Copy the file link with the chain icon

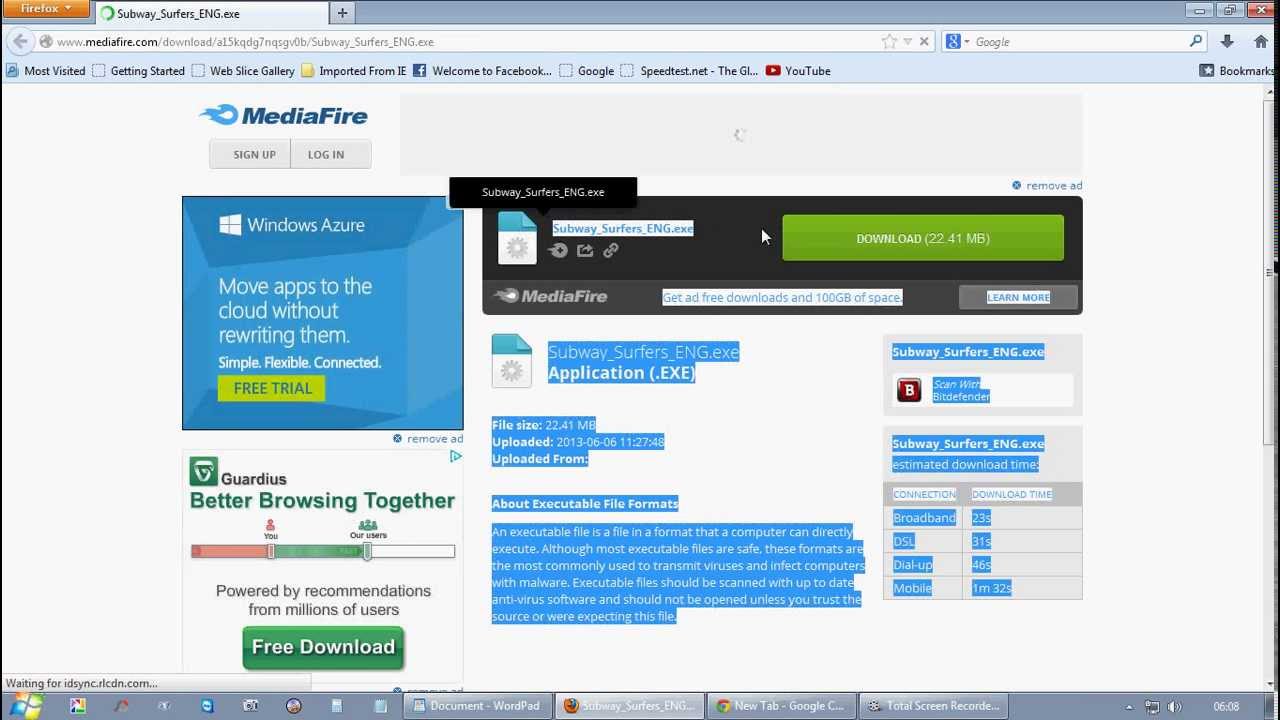click(611, 251)
